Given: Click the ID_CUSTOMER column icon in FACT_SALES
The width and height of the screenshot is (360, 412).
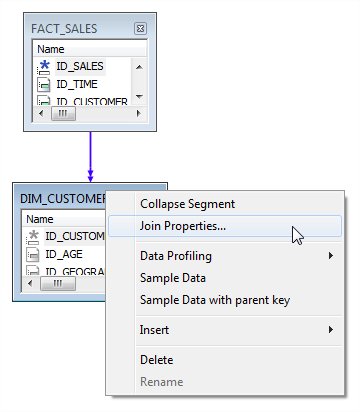Looking at the screenshot, I should pos(44,100).
